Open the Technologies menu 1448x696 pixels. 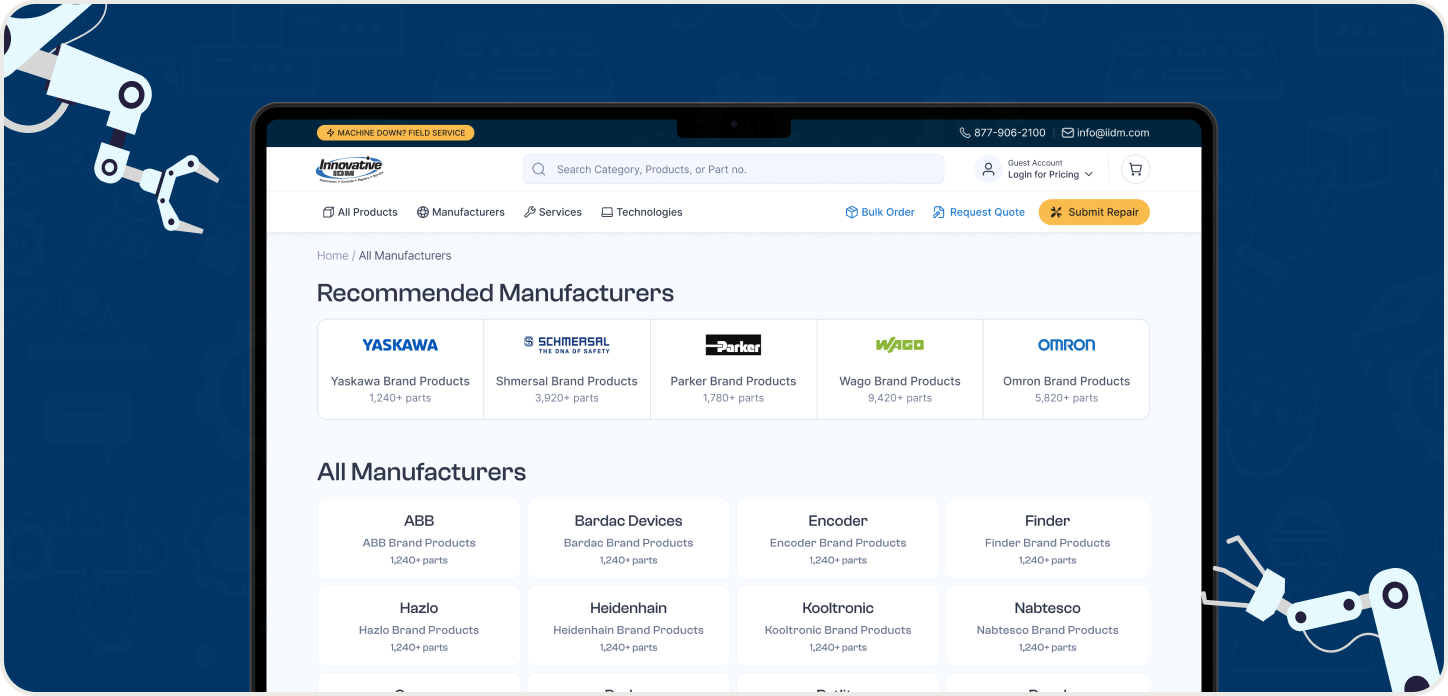point(642,212)
